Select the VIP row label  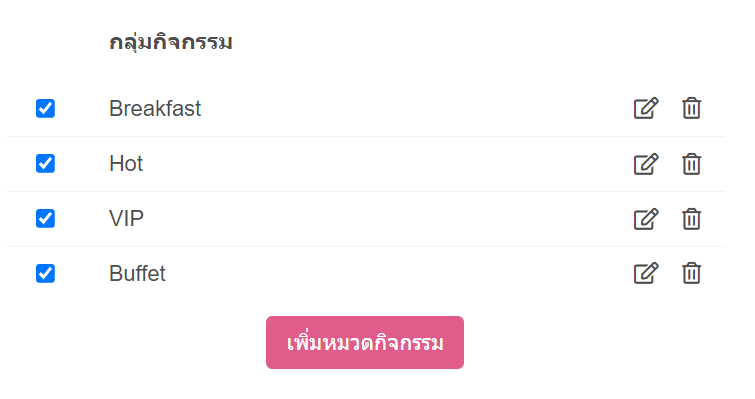tap(127, 219)
